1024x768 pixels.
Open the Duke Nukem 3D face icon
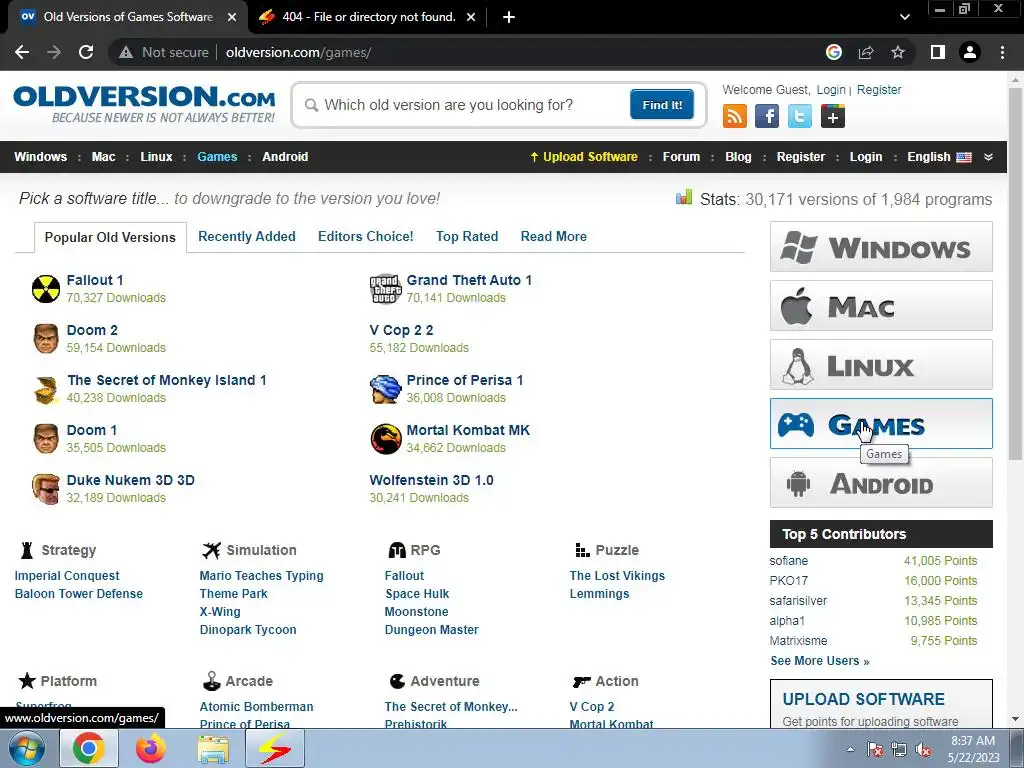click(46, 488)
